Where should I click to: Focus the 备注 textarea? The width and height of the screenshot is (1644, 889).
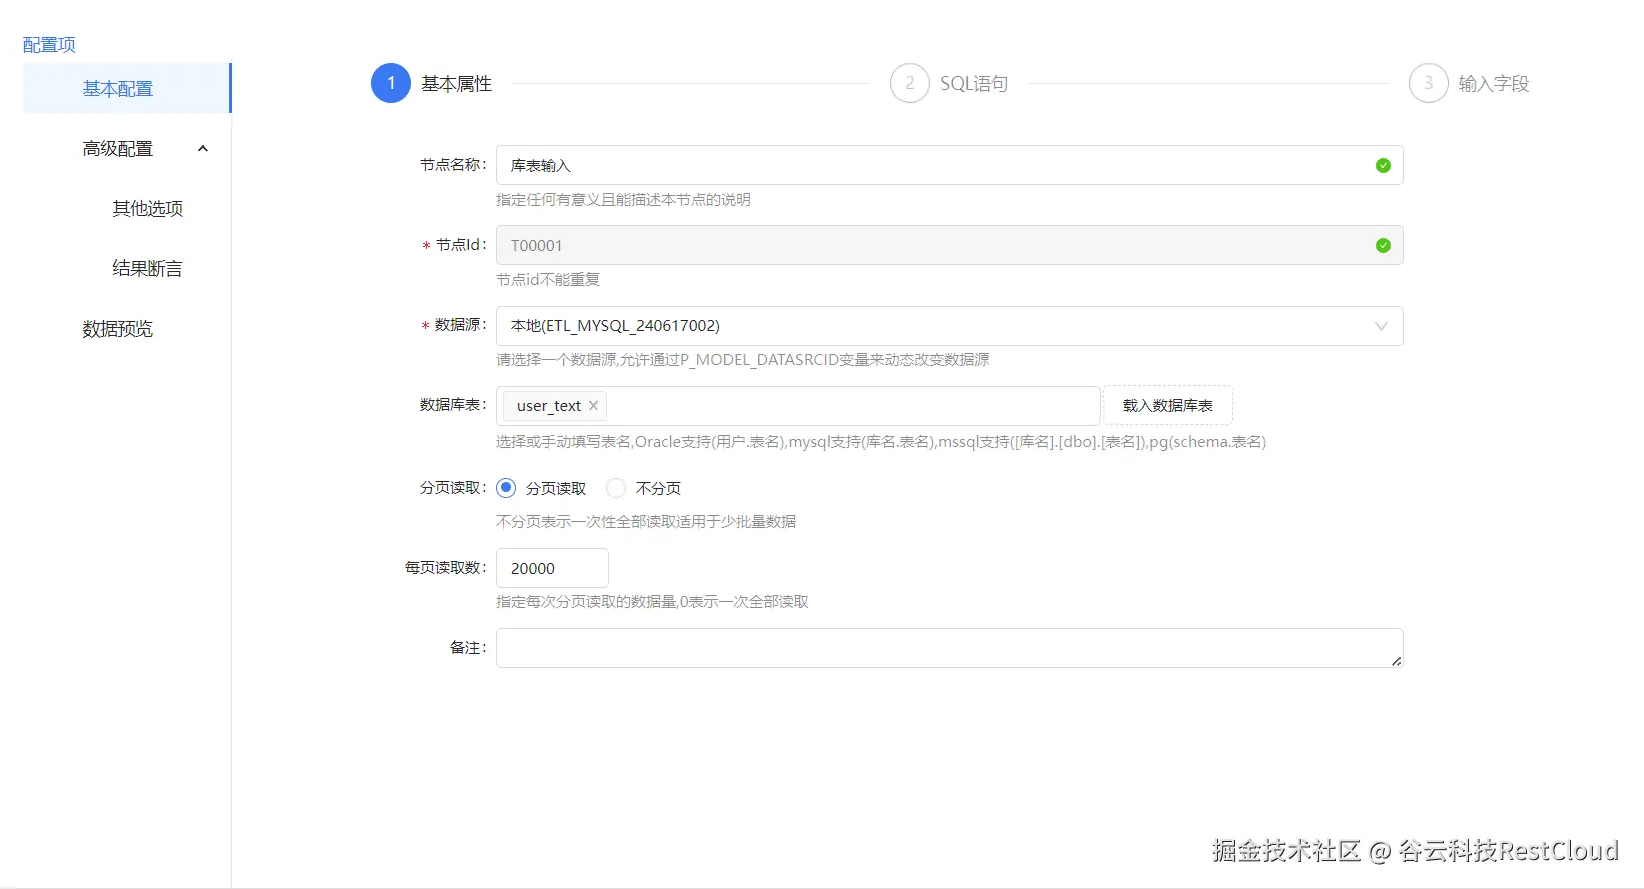949,648
